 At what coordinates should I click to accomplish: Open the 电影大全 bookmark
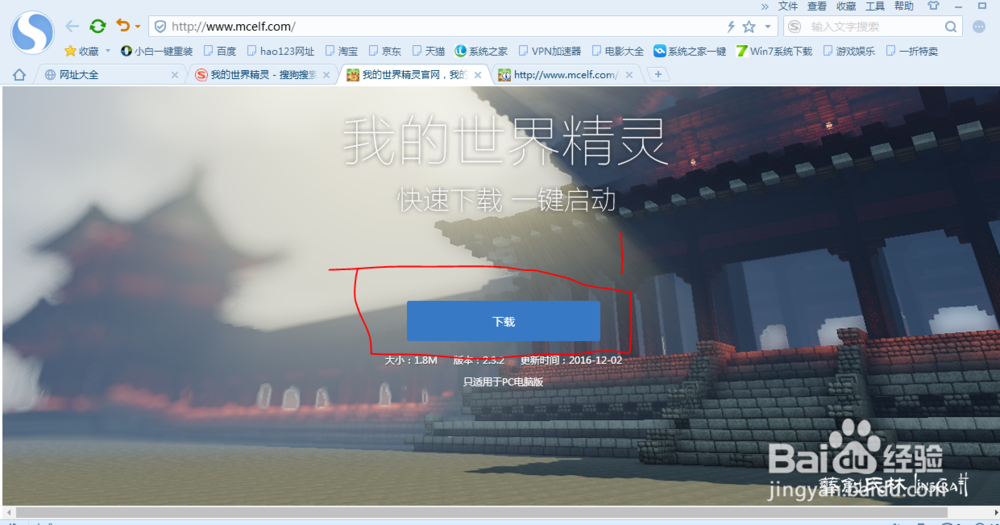[x=617, y=51]
